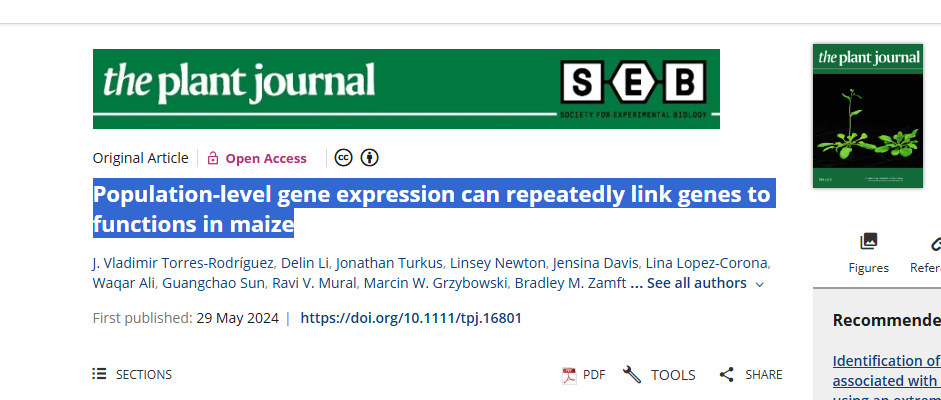Click The Plant Journal green banner

tap(300, 88)
